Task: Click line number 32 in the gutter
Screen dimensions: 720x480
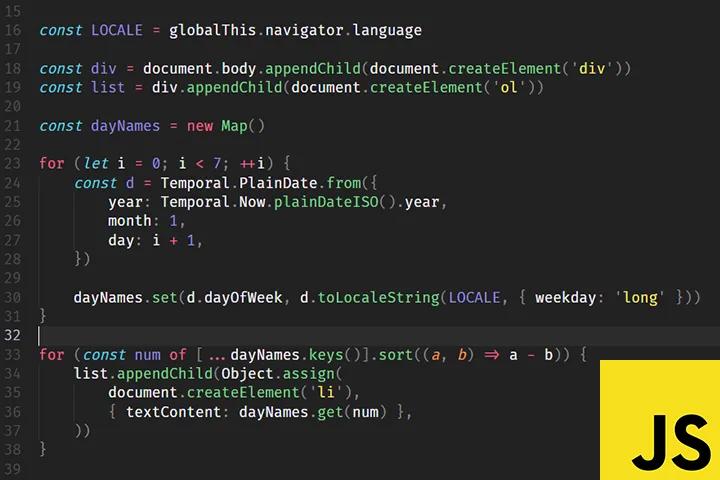Action: (x=12, y=335)
